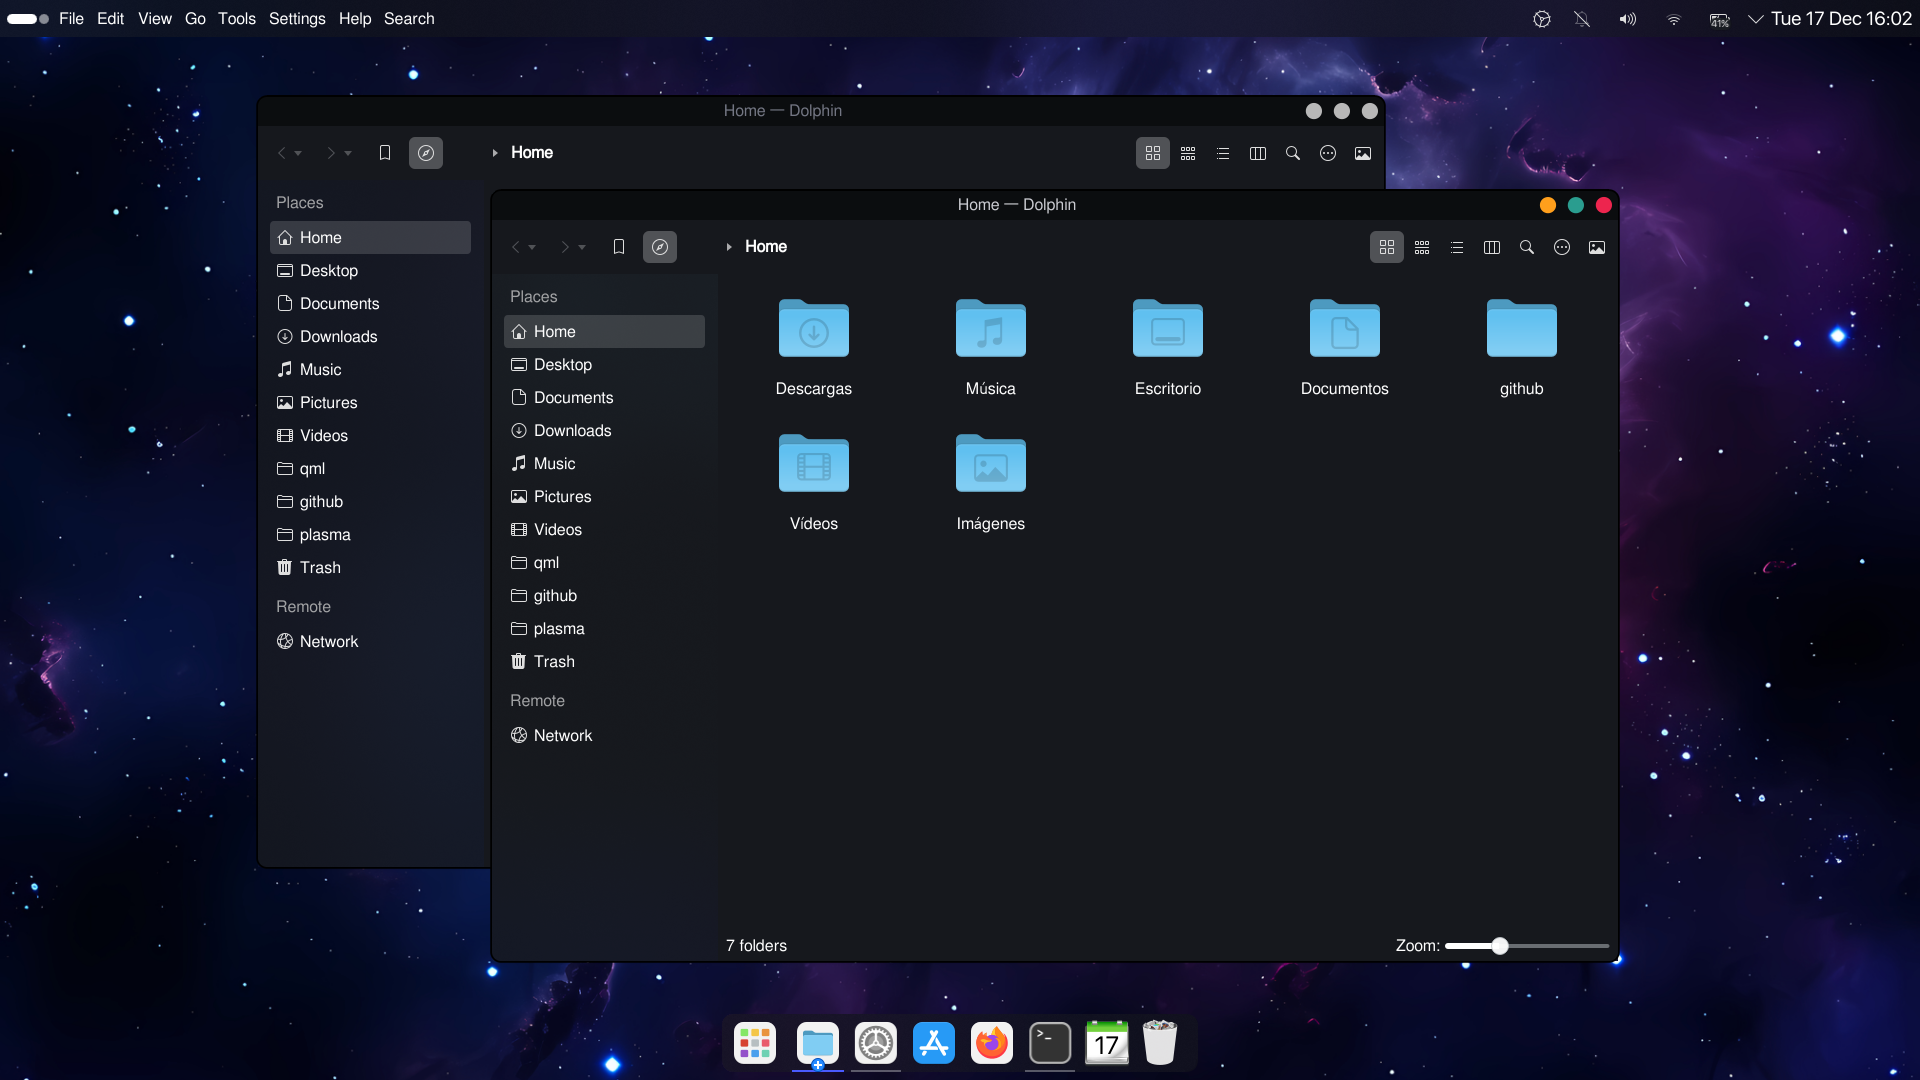Screen dimensions: 1920x1080
Task: Toggle compass location button in back window
Action: 426,153
